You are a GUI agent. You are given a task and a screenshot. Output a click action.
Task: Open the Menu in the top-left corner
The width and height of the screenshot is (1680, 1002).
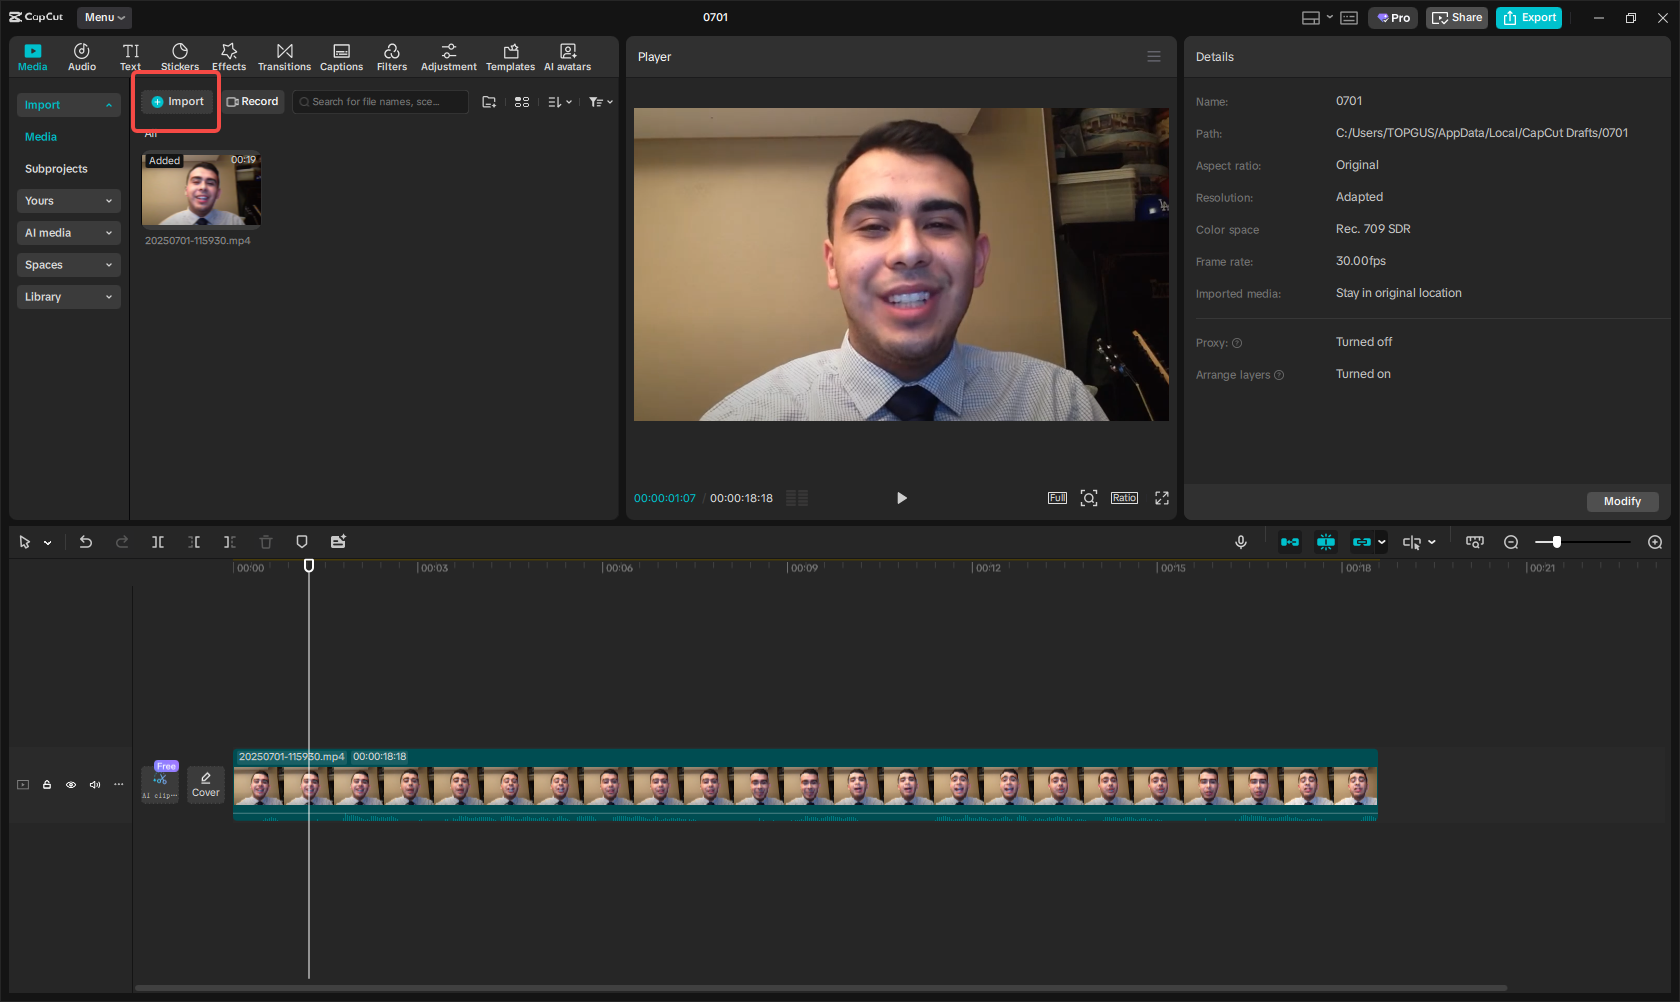pyautogui.click(x=103, y=17)
